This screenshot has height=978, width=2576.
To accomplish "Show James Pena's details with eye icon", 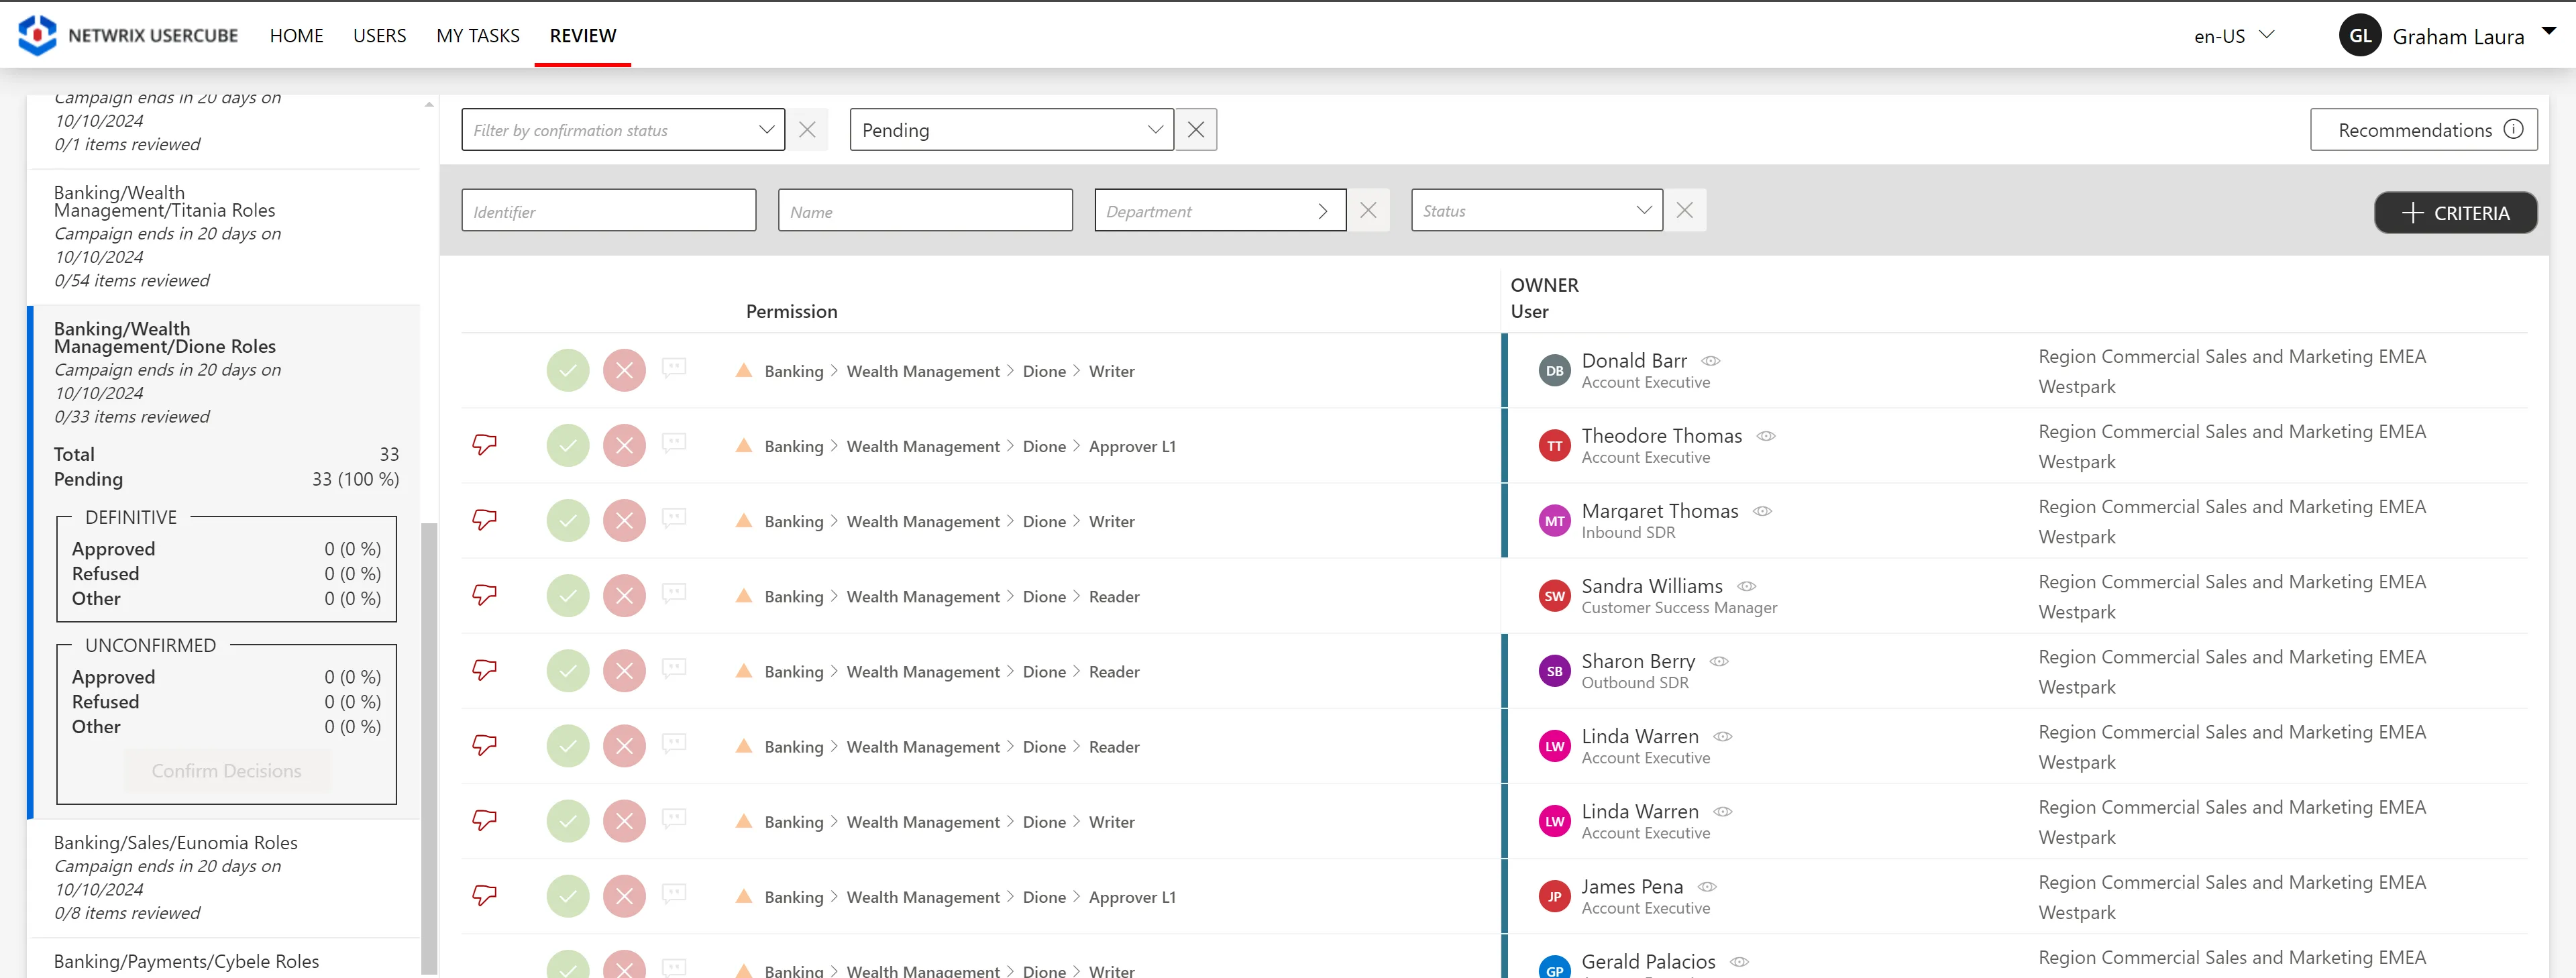I will pos(1707,887).
